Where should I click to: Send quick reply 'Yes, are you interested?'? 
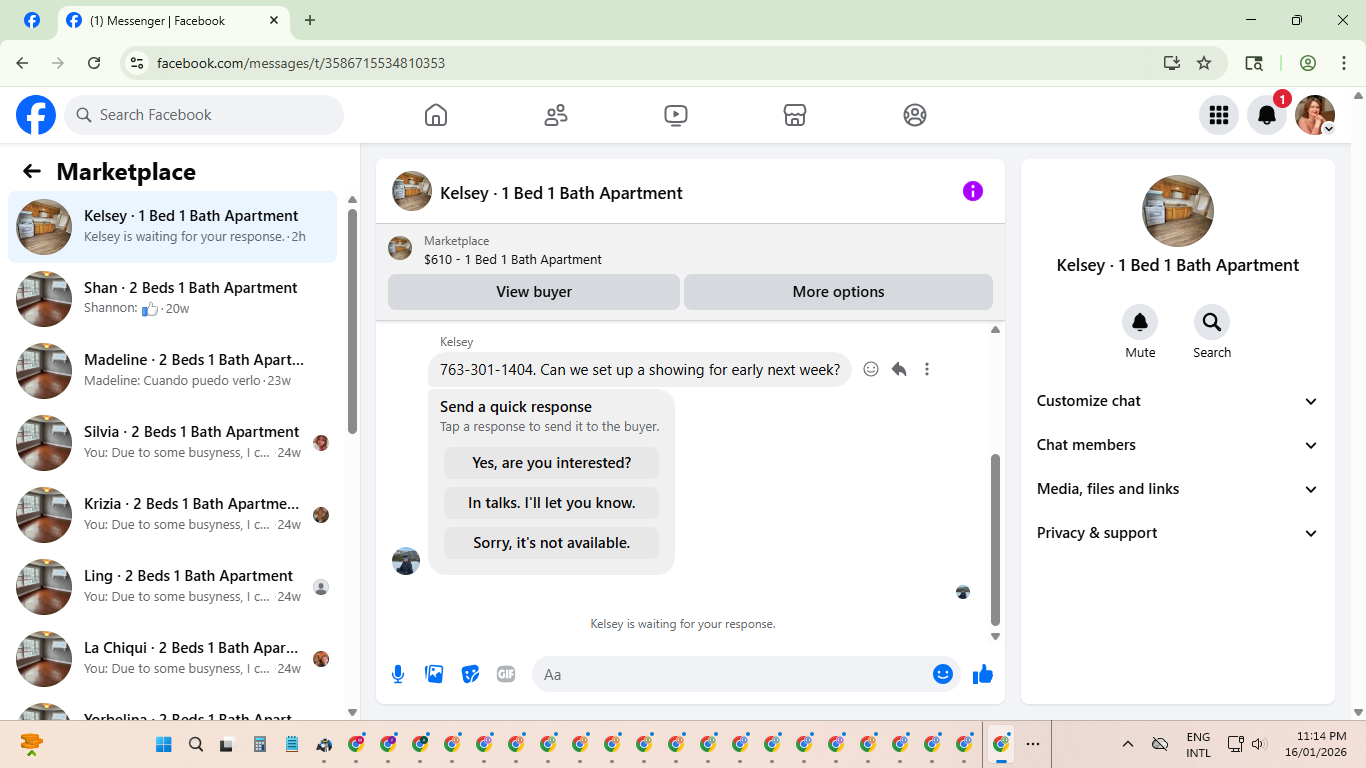[552, 463]
